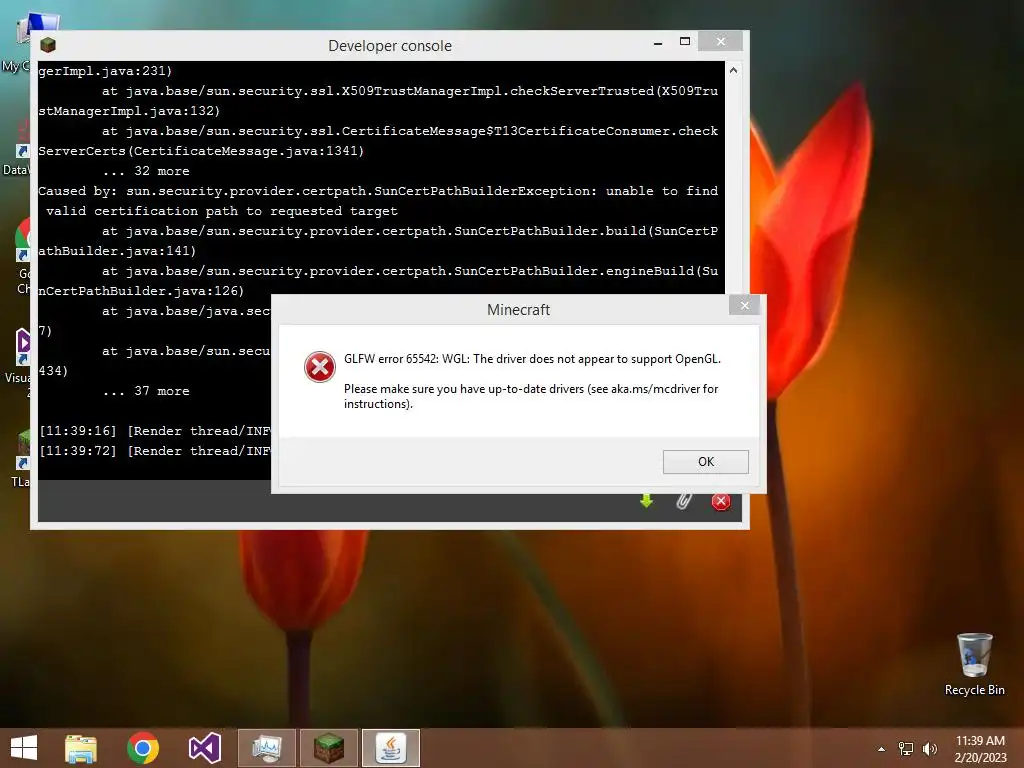Show hidden tray icons arrow

882,749
